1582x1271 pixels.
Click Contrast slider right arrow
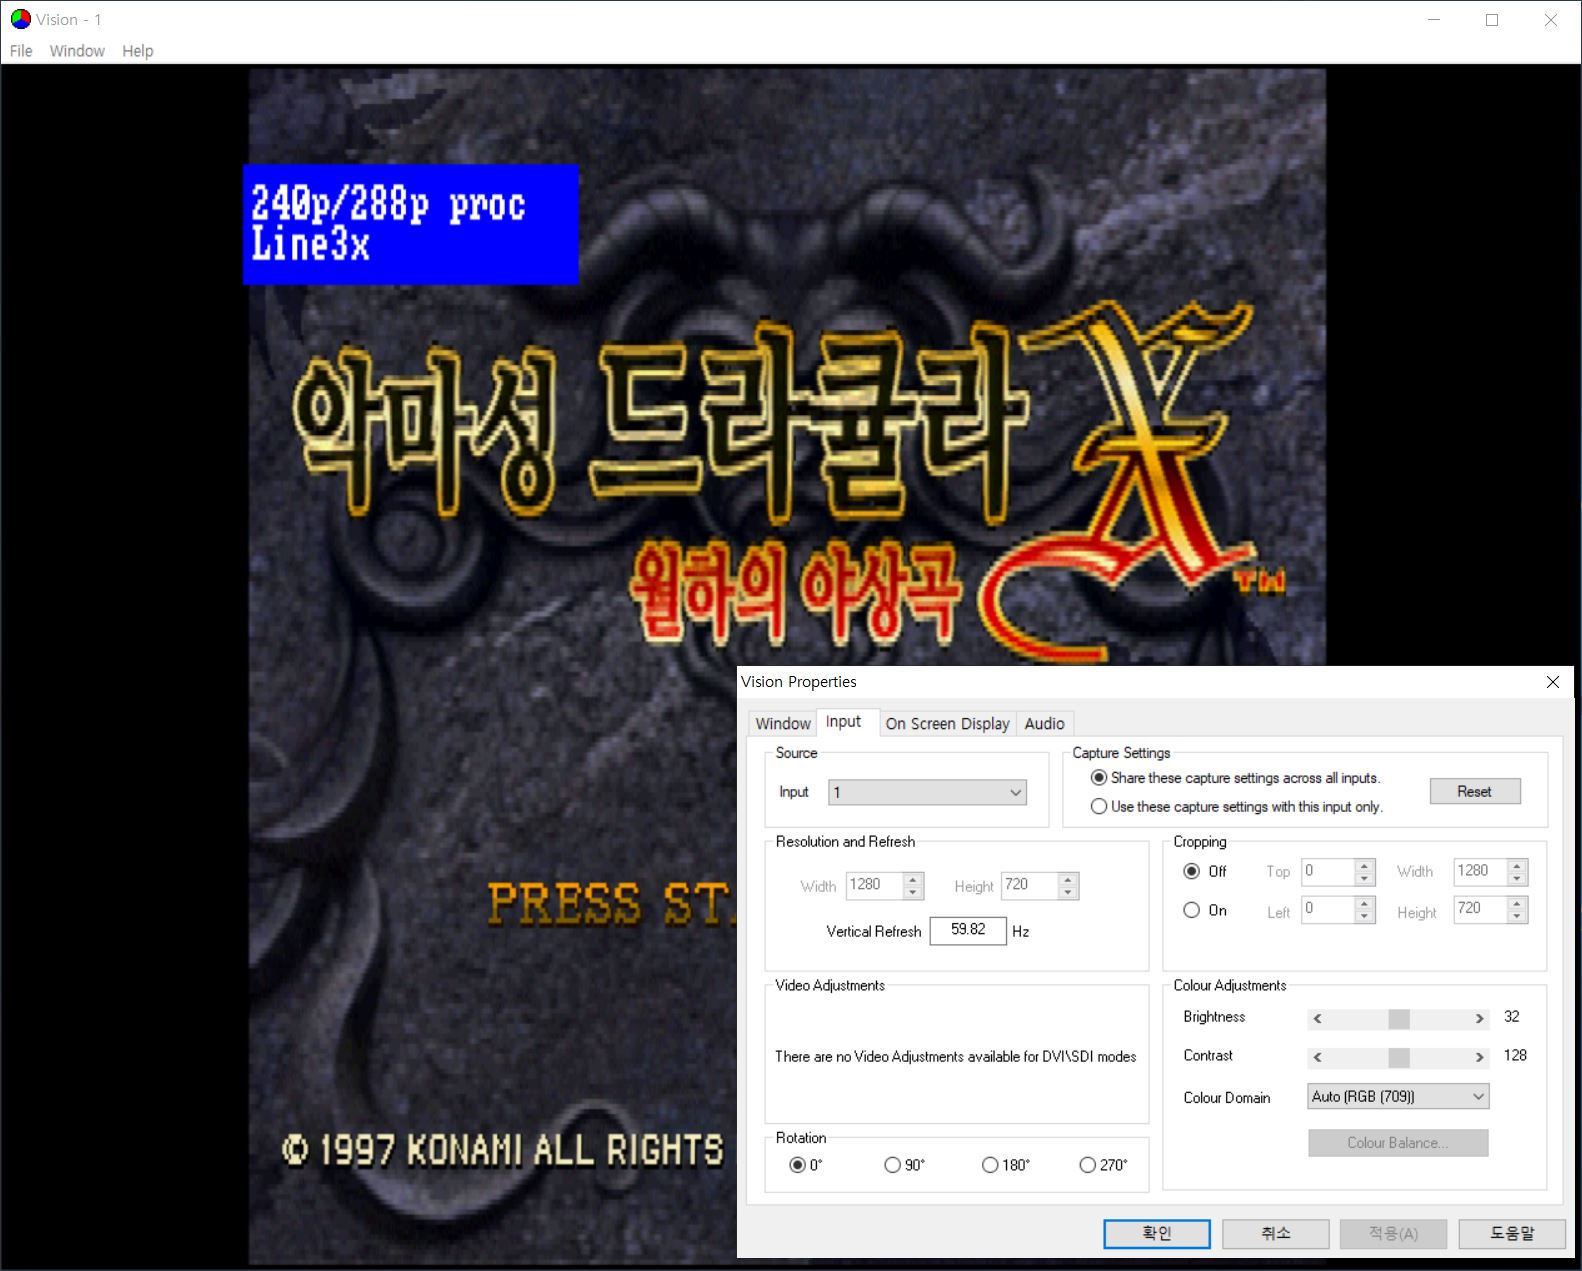(x=1479, y=1057)
